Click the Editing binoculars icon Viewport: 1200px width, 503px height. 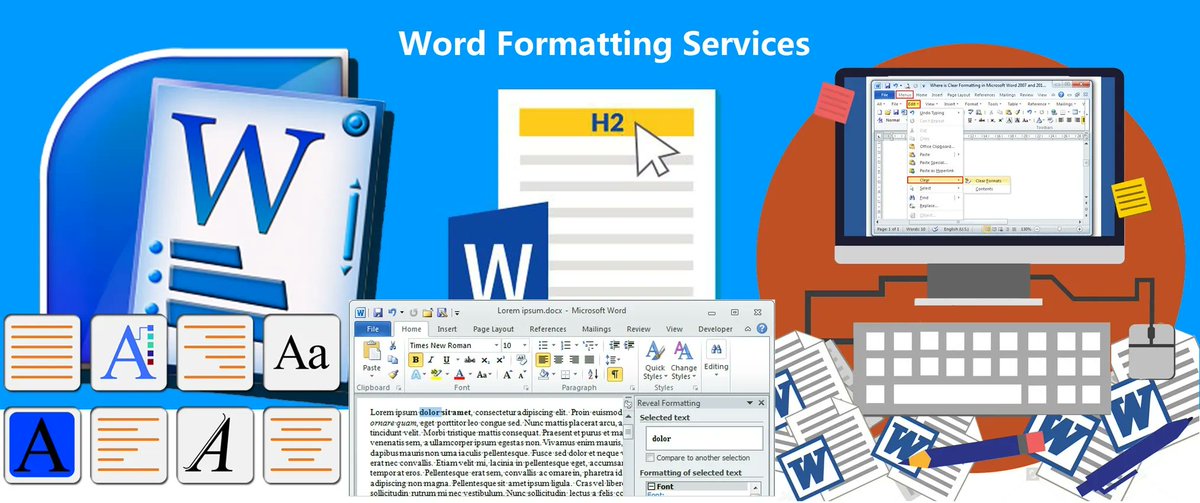[x=716, y=349]
